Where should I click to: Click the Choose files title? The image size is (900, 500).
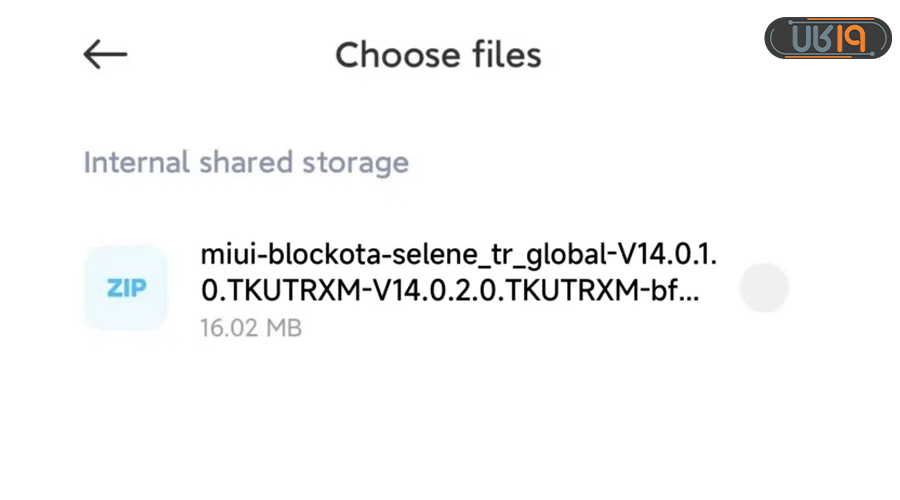[x=438, y=55]
